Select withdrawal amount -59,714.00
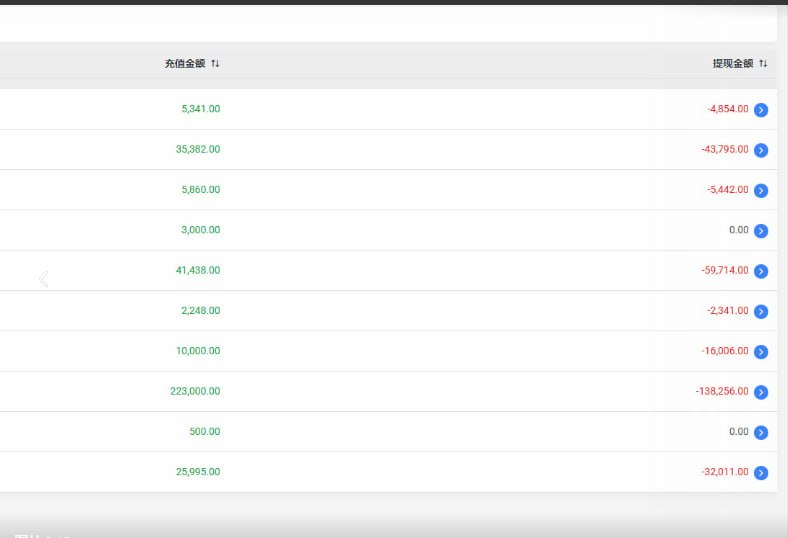Screen dimensions: 788x538 (x=725, y=270)
